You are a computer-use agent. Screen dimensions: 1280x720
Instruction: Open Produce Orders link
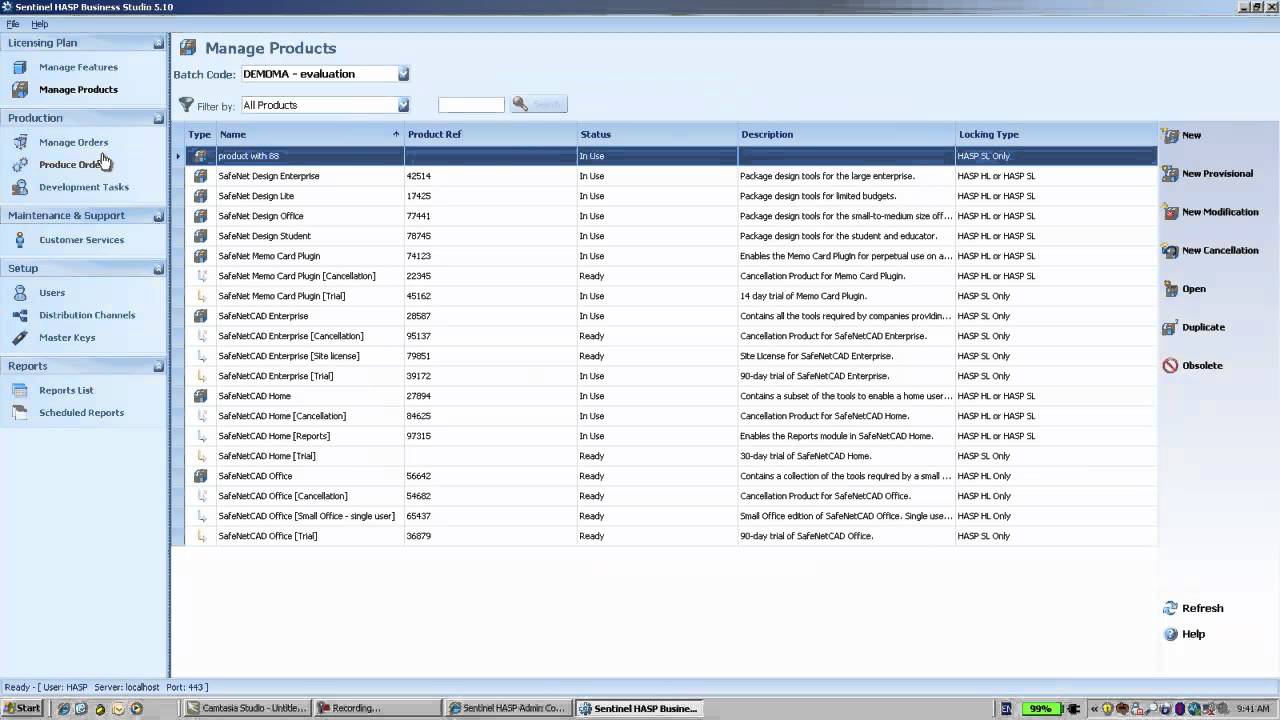pyautogui.click(x=72, y=165)
